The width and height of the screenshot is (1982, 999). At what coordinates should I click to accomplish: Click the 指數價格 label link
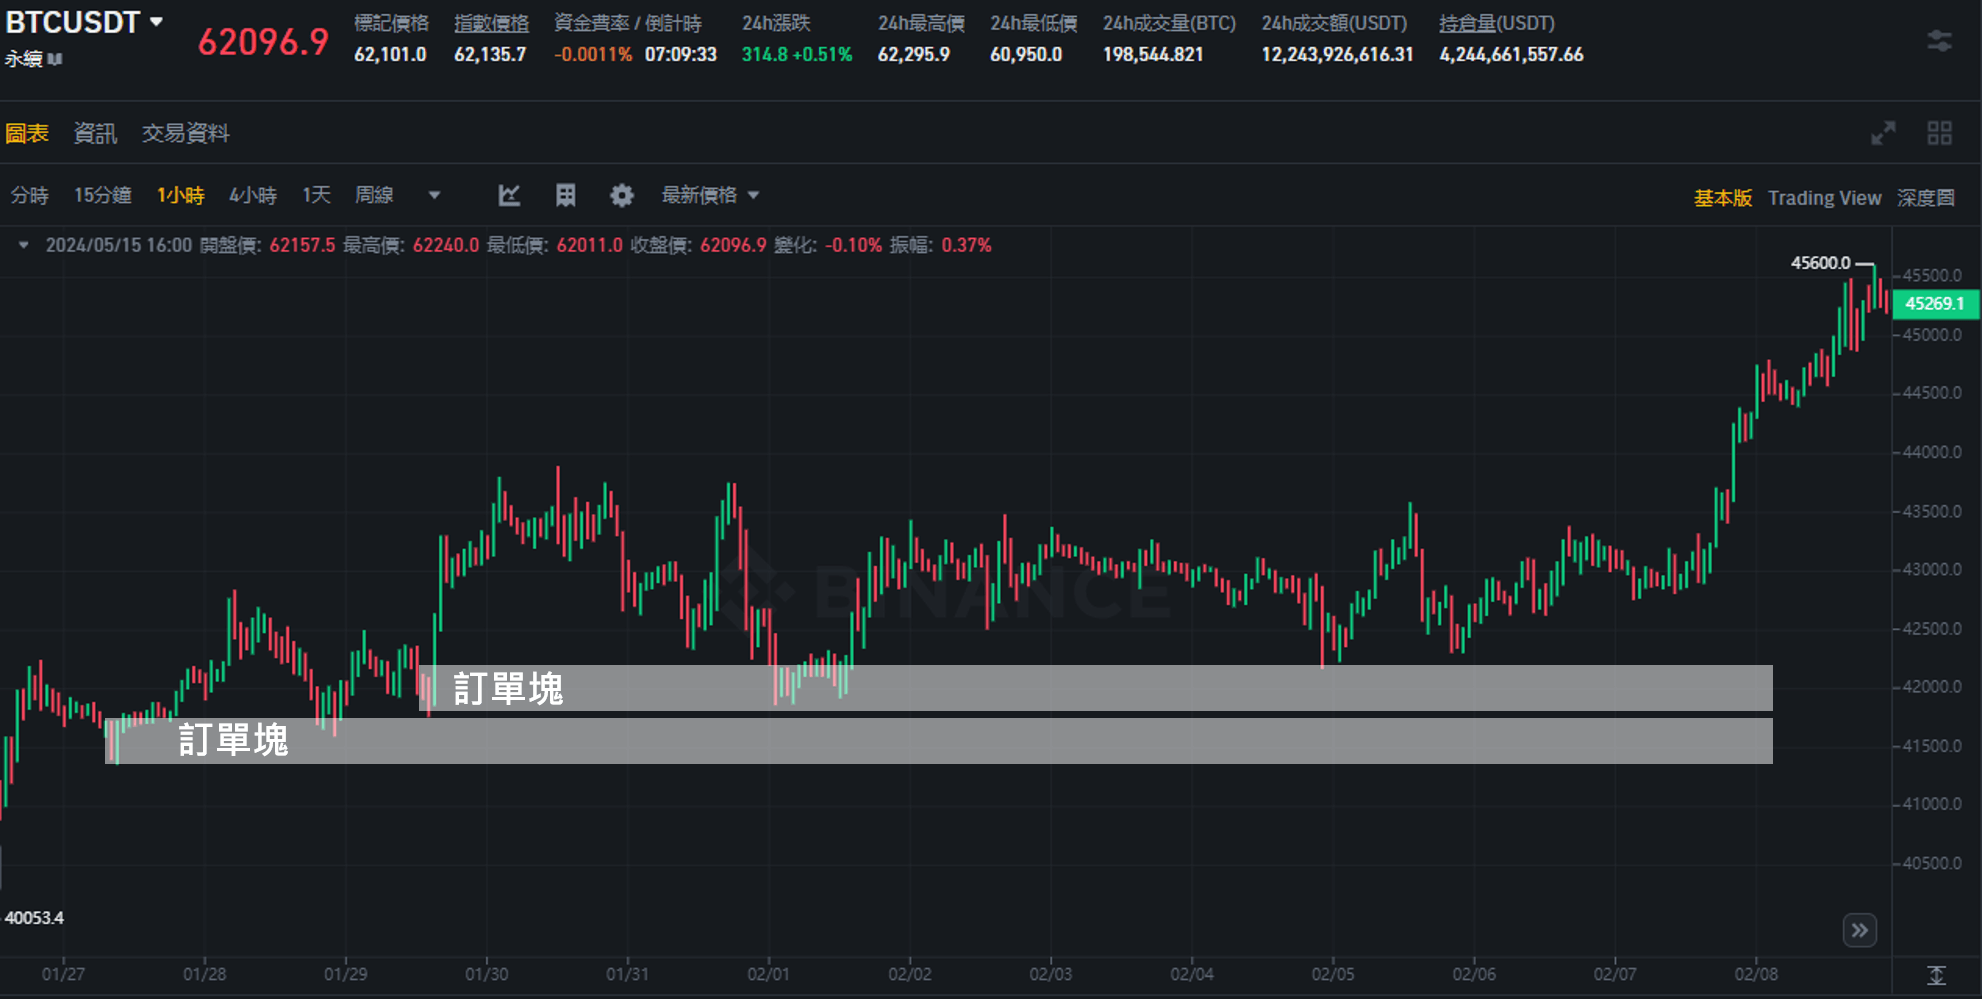[x=491, y=23]
